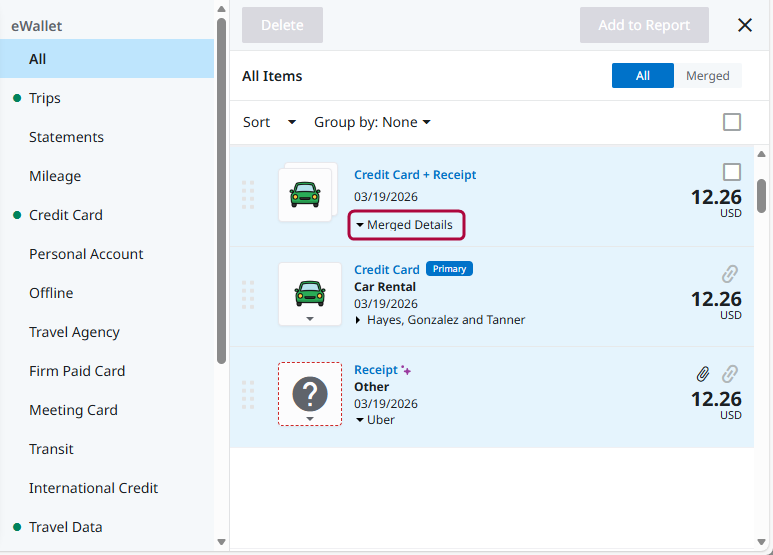
Task: Click the question mark icon on Receipt item
Action: [310, 394]
